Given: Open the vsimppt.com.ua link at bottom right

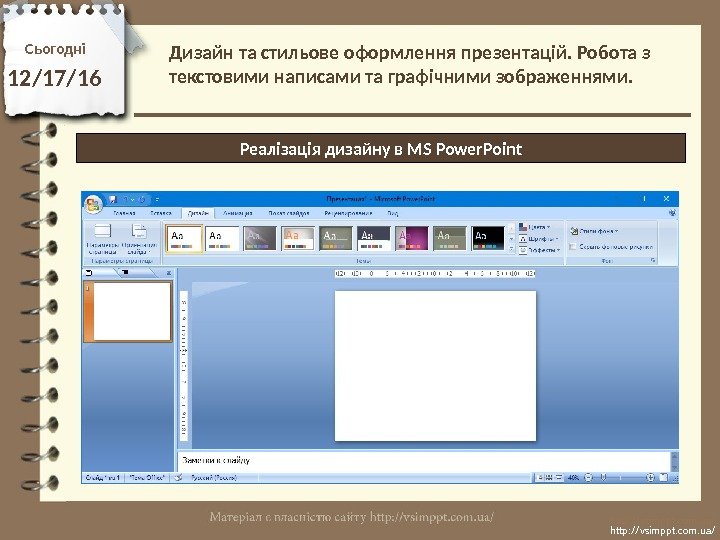Looking at the screenshot, I should [661, 531].
